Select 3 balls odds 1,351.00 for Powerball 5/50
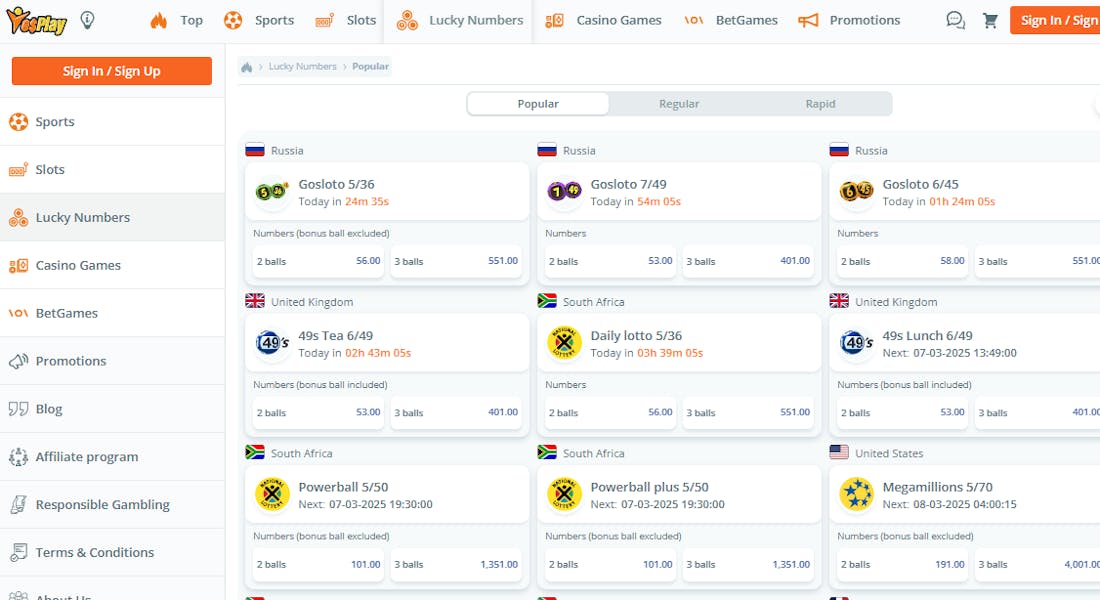The width and height of the screenshot is (1100, 600). (x=456, y=564)
